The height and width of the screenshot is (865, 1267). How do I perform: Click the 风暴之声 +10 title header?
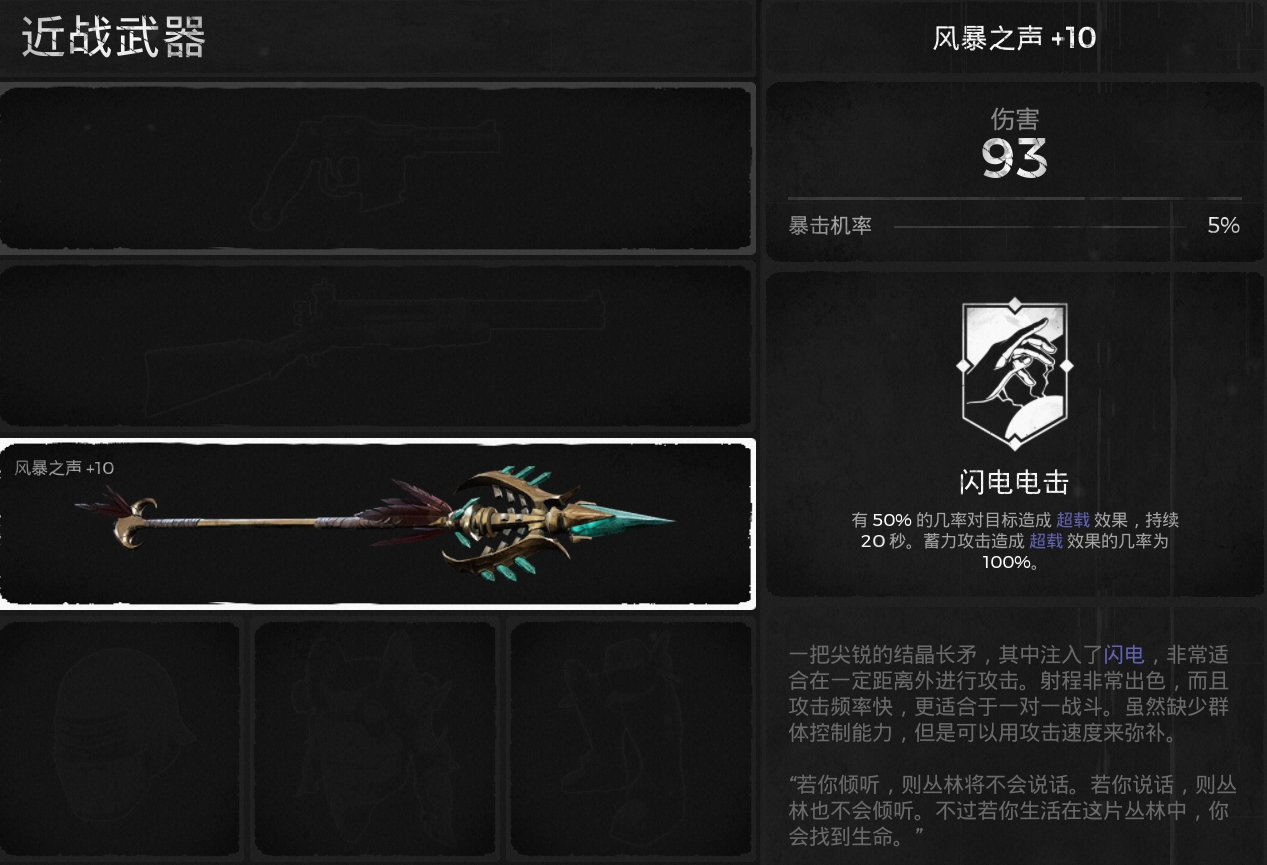click(1014, 38)
